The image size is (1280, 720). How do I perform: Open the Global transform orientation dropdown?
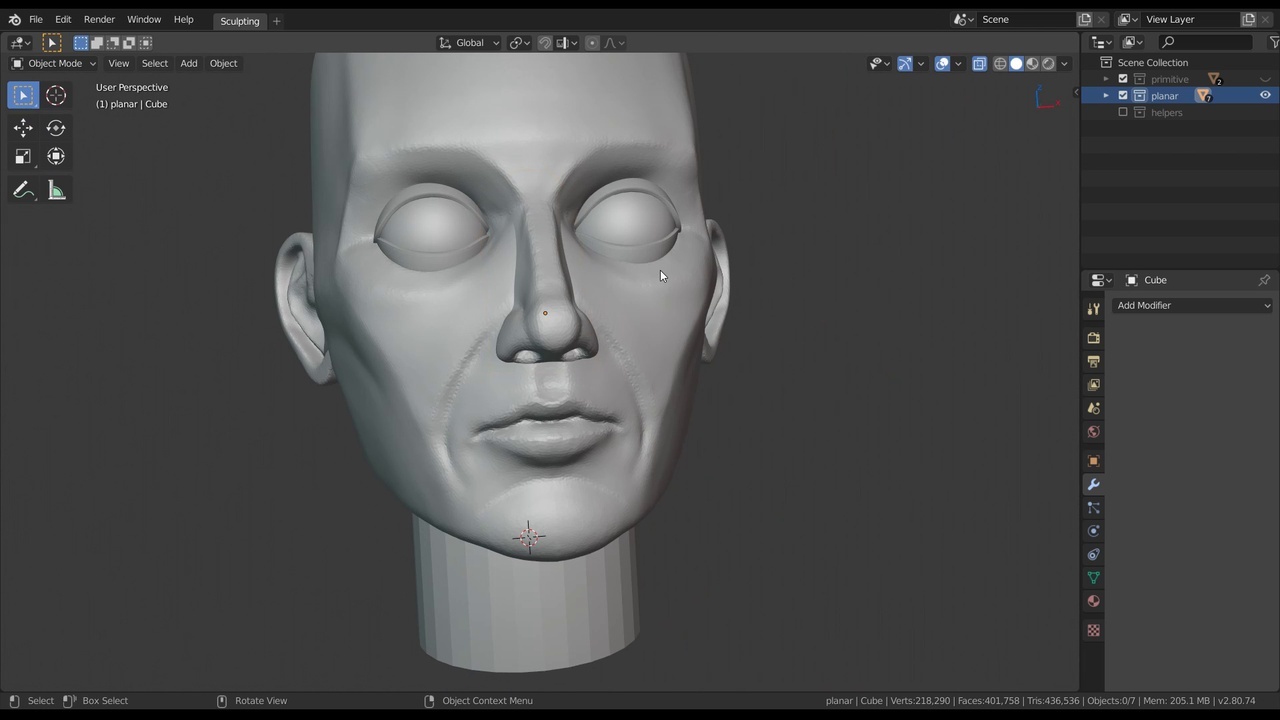pyautogui.click(x=469, y=42)
